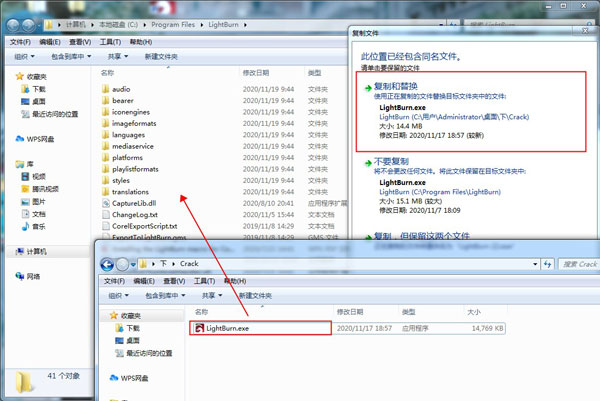The width and height of the screenshot is (600, 401).
Task: Open 下载 in LightBurn window favorites
Action: click(39, 89)
